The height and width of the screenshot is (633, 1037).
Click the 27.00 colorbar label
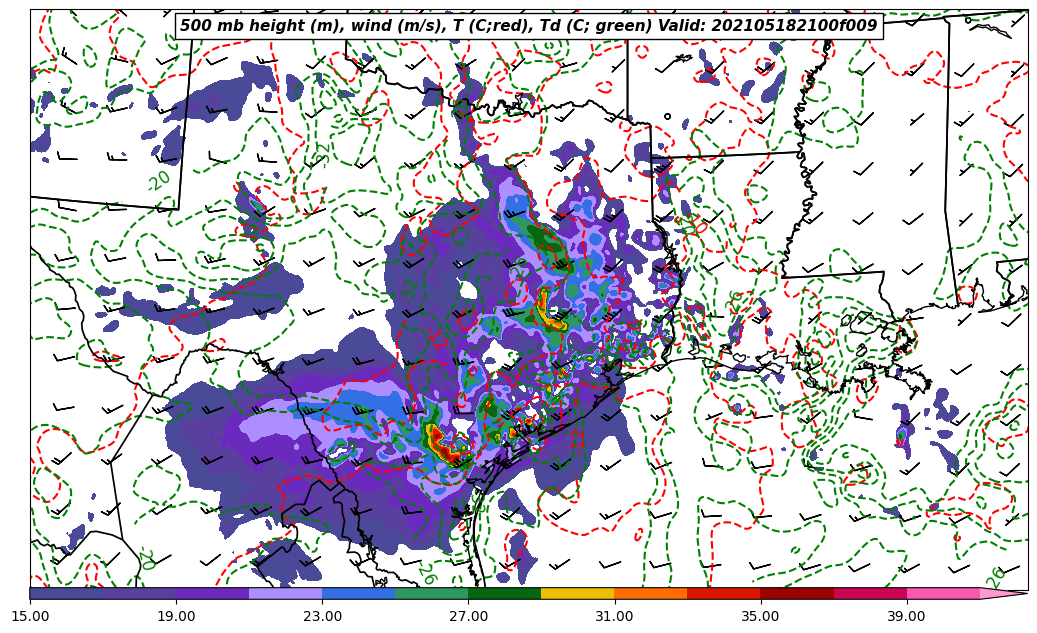click(468, 616)
